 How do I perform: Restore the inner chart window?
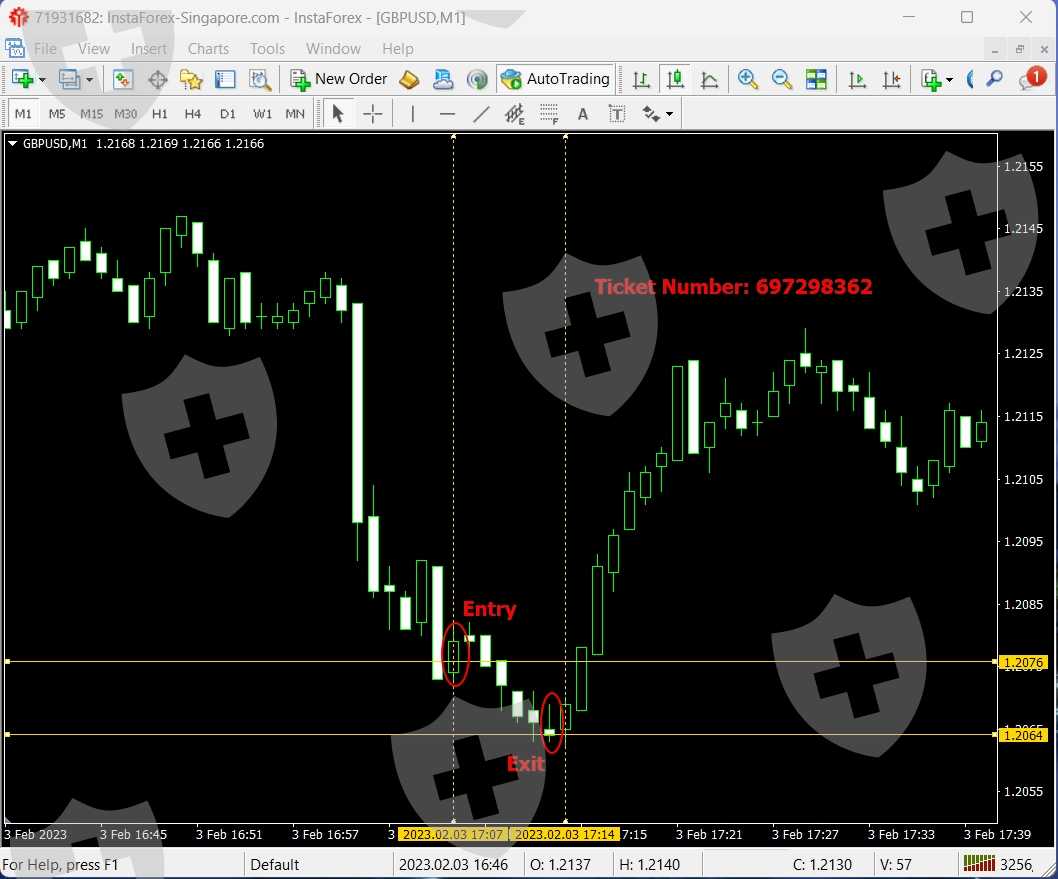click(1020, 49)
